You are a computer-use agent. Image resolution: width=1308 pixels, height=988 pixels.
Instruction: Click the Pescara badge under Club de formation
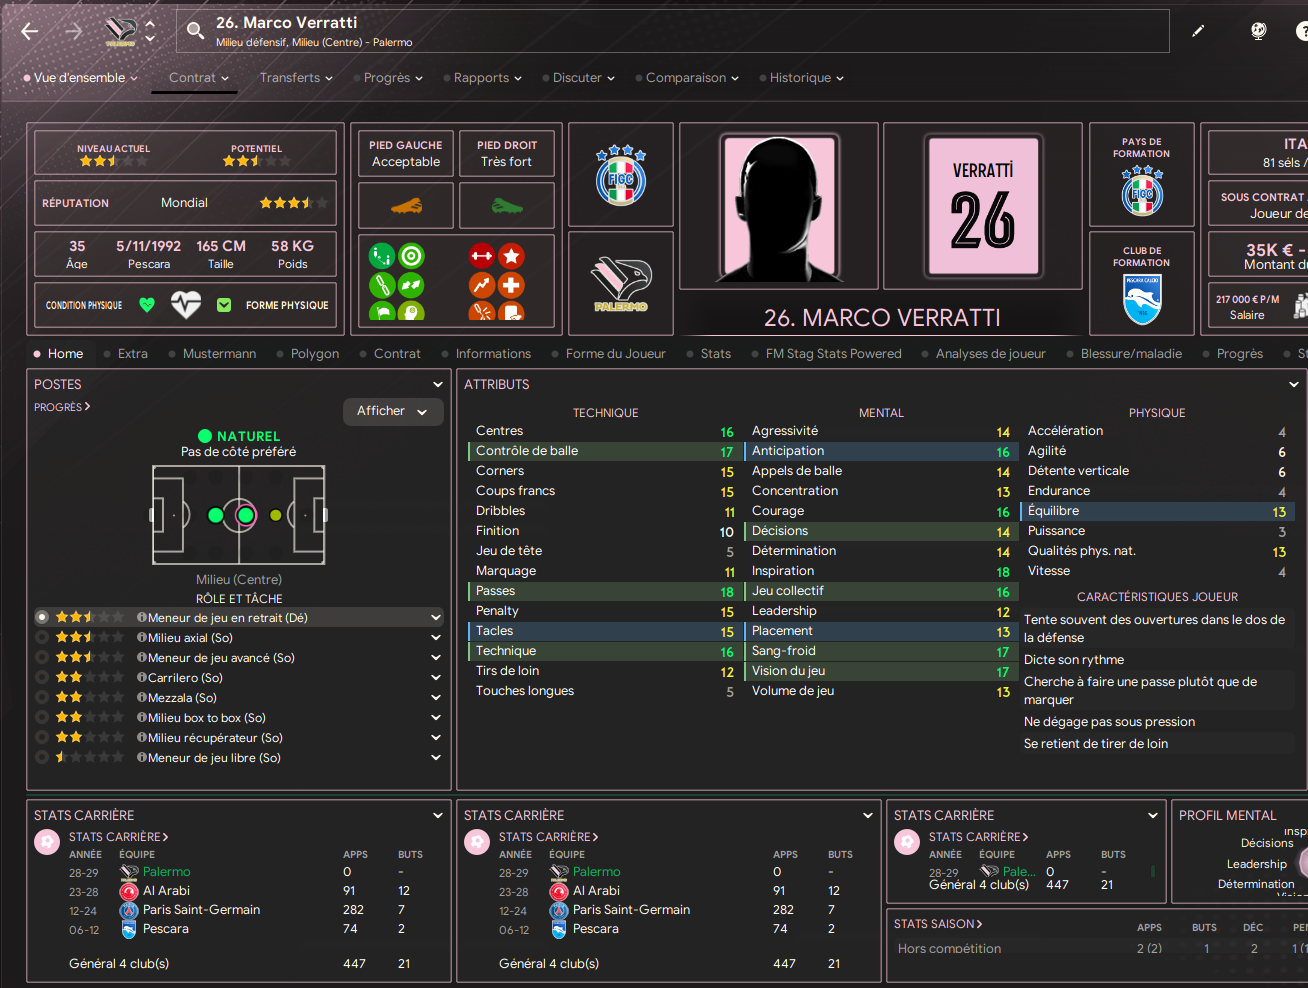point(1142,299)
